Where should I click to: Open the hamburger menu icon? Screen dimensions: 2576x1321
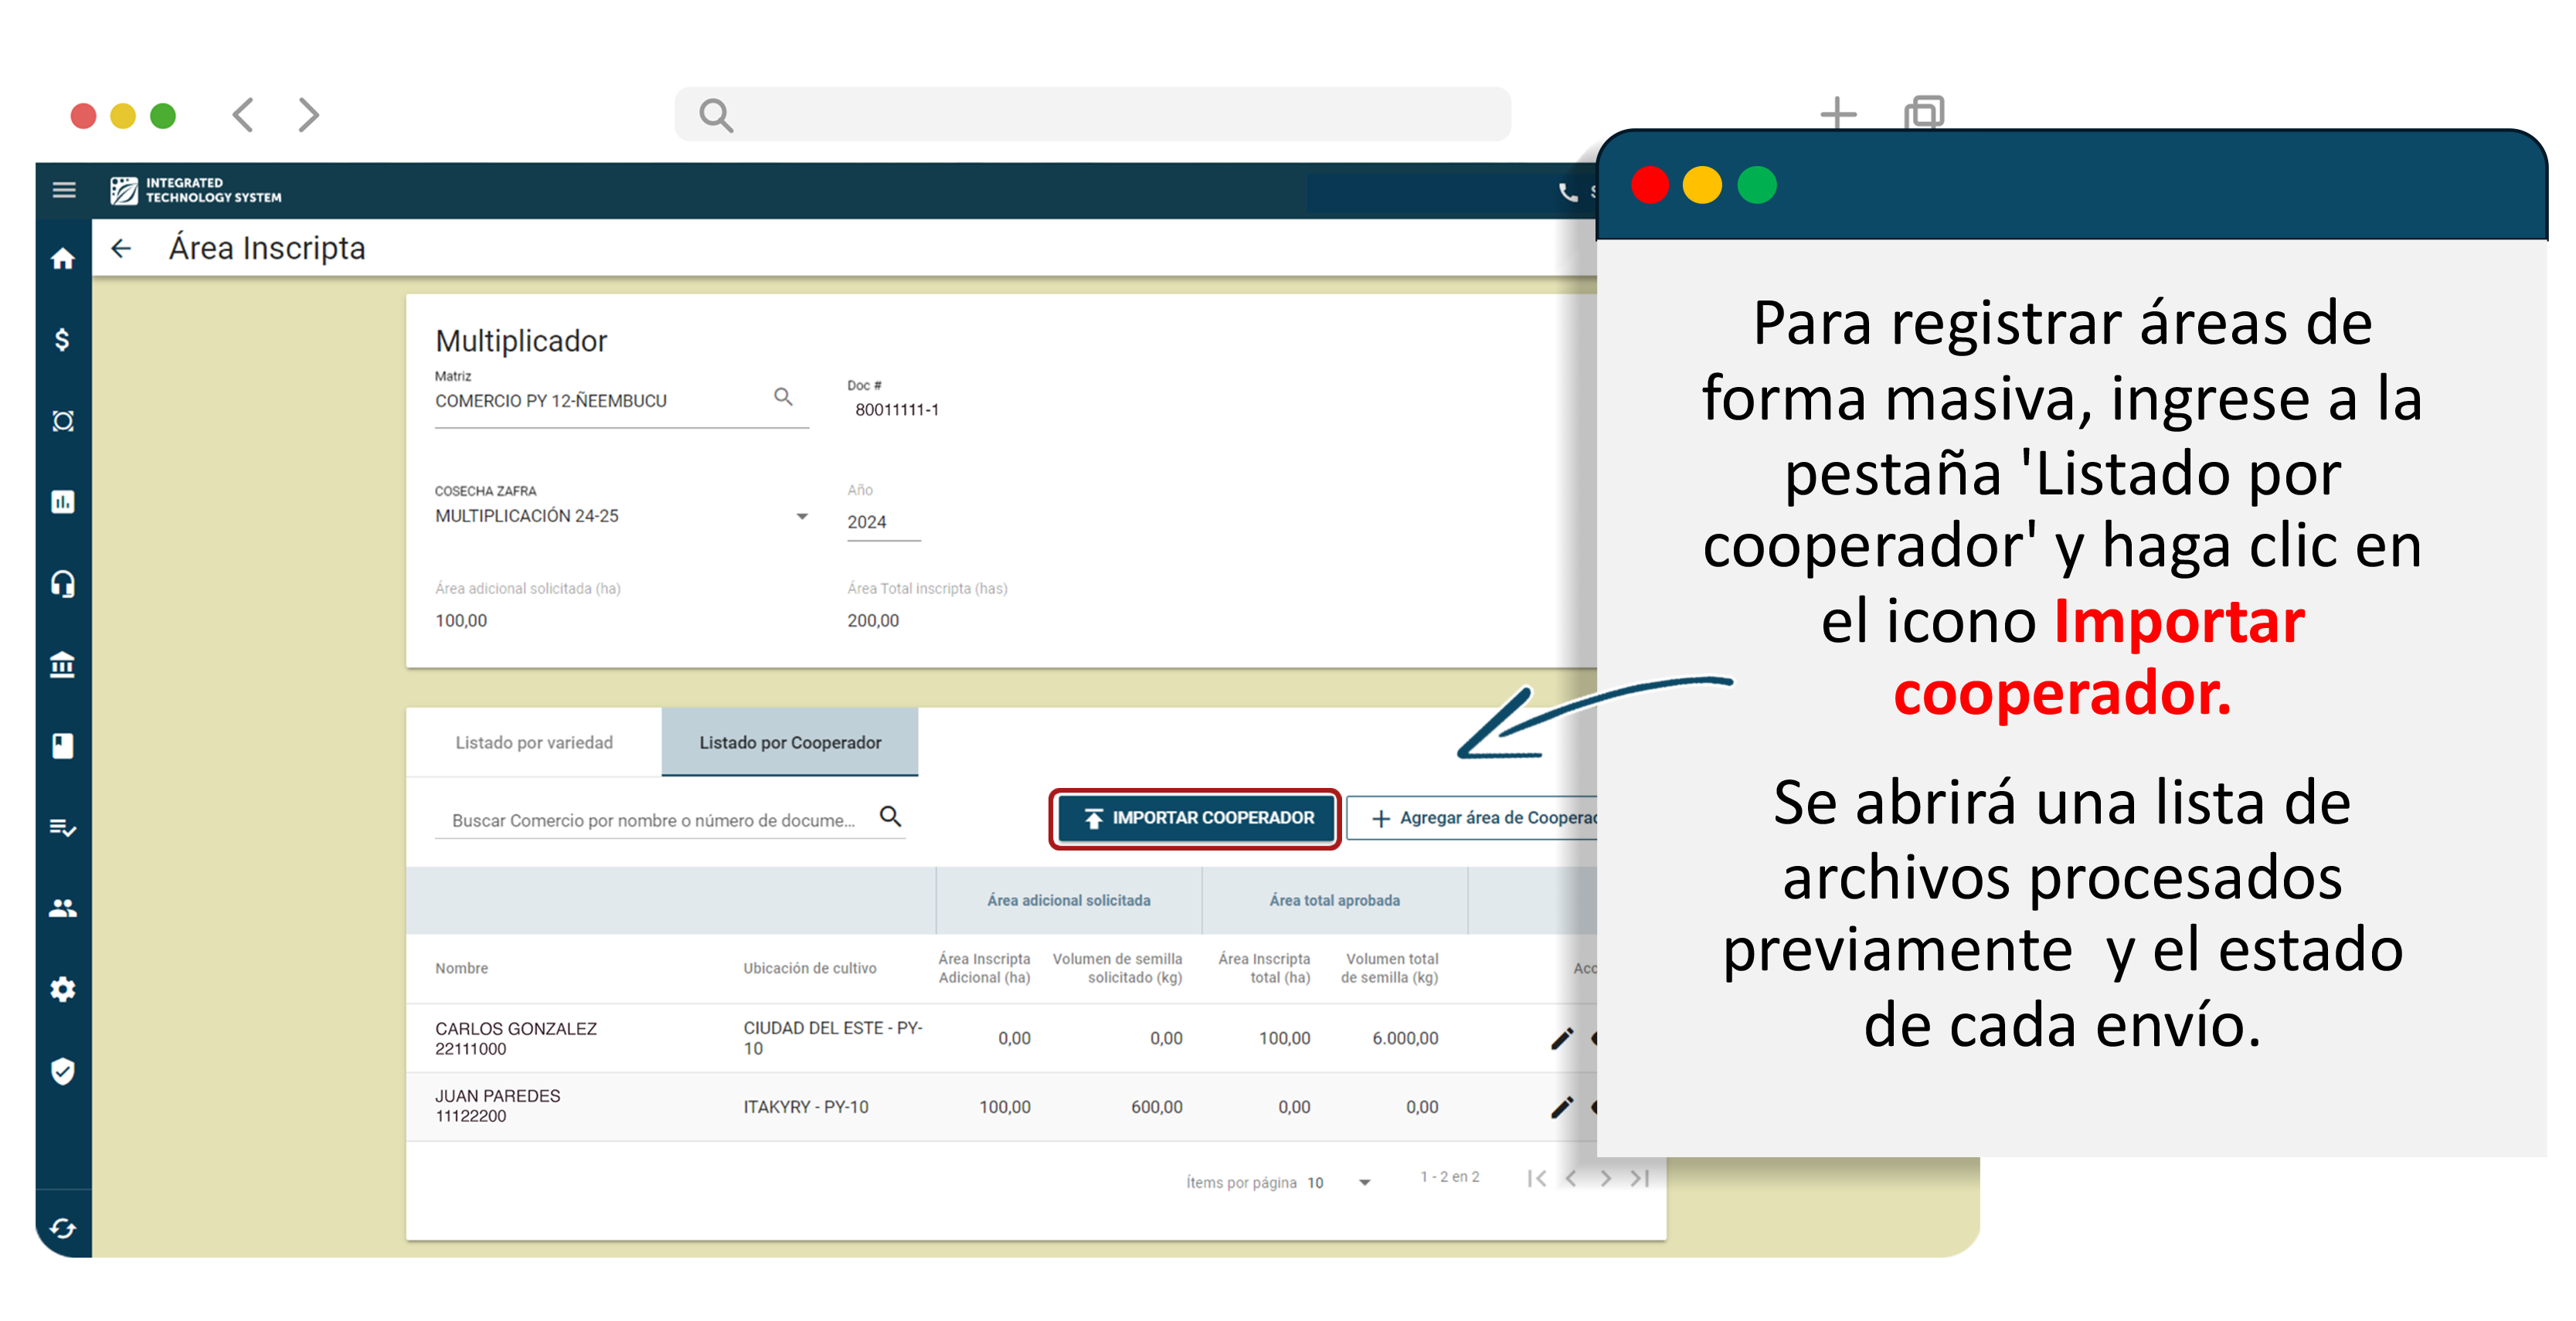point(64,189)
